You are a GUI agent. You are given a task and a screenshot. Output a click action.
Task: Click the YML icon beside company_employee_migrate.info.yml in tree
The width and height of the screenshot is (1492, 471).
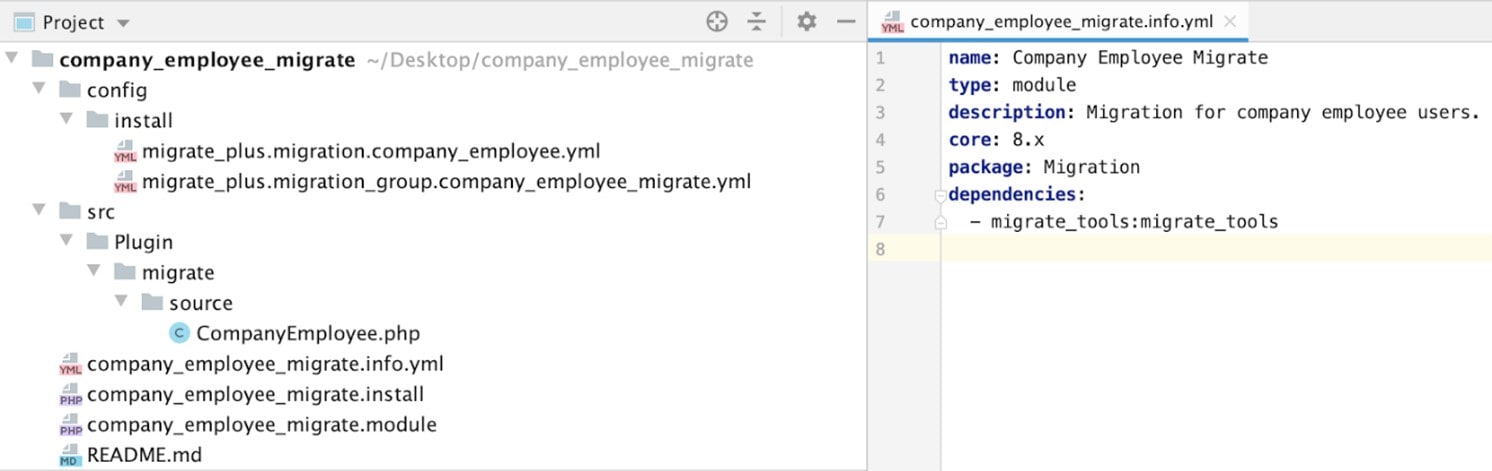[x=71, y=364]
